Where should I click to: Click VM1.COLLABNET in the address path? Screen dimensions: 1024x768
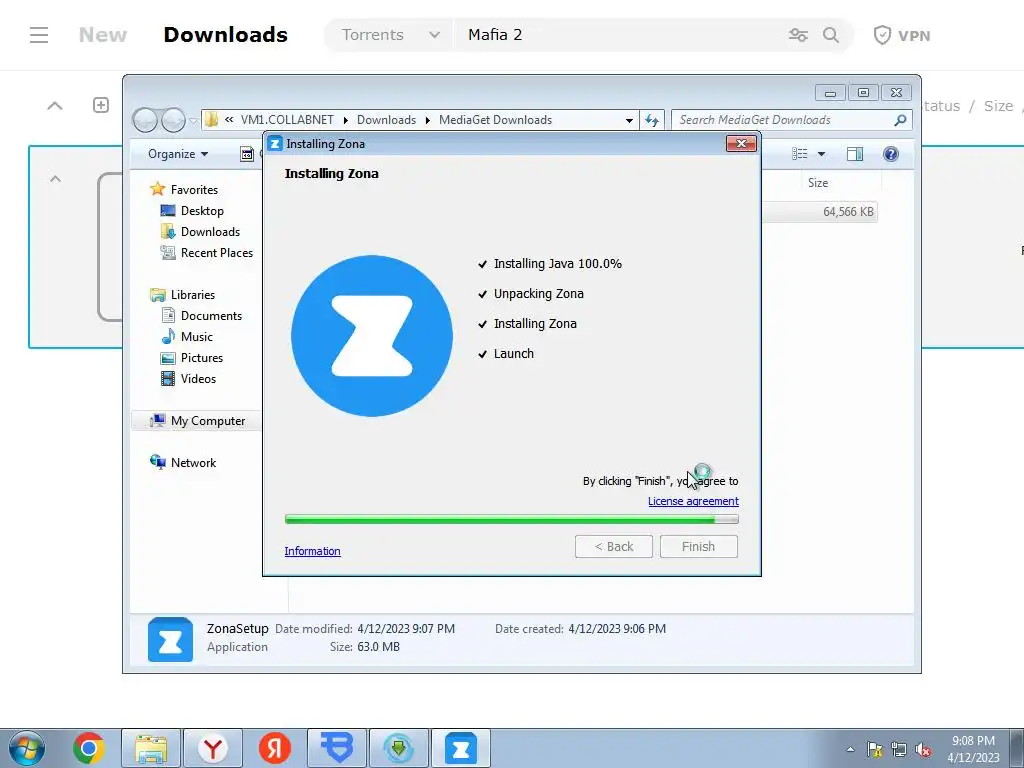[287, 120]
